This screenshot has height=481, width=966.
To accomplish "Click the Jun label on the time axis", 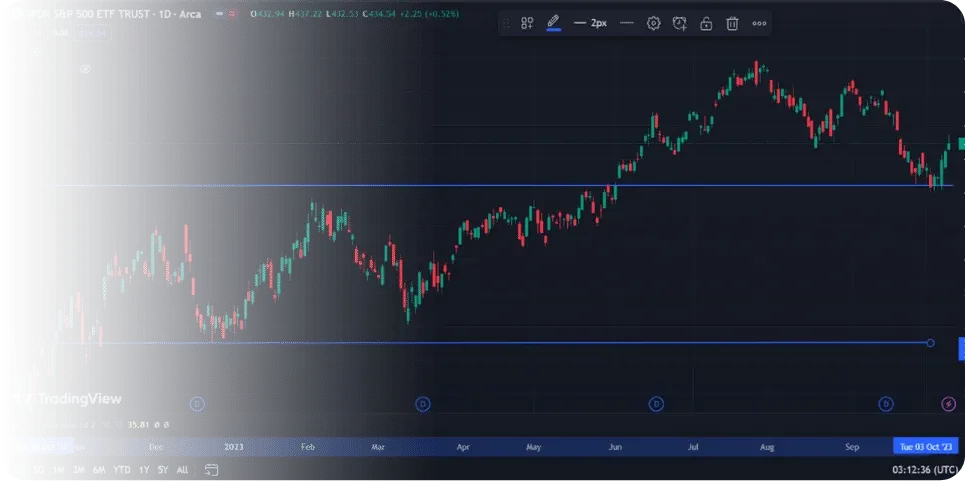I will pyautogui.click(x=615, y=447).
